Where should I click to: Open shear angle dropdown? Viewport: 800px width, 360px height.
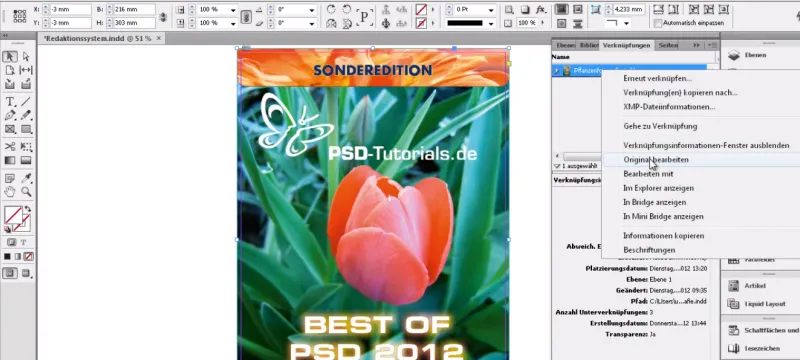coord(312,23)
